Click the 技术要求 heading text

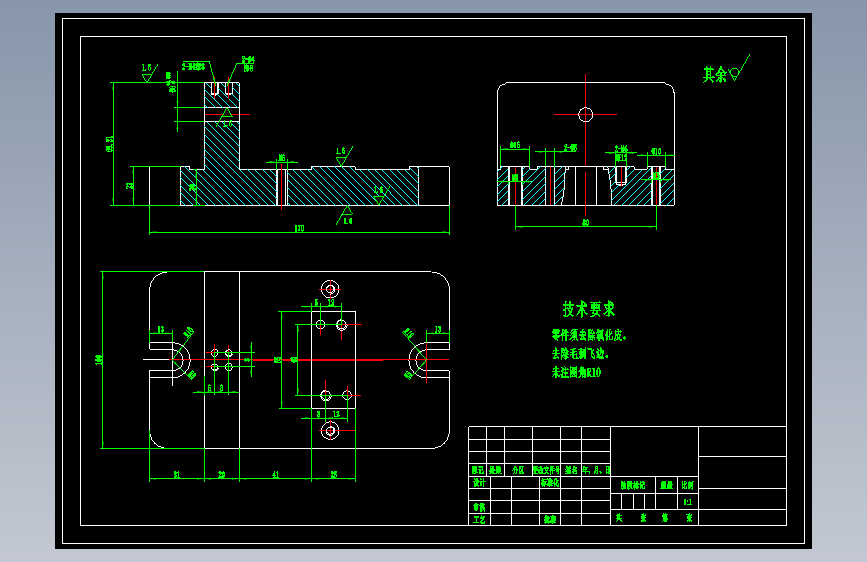point(589,309)
